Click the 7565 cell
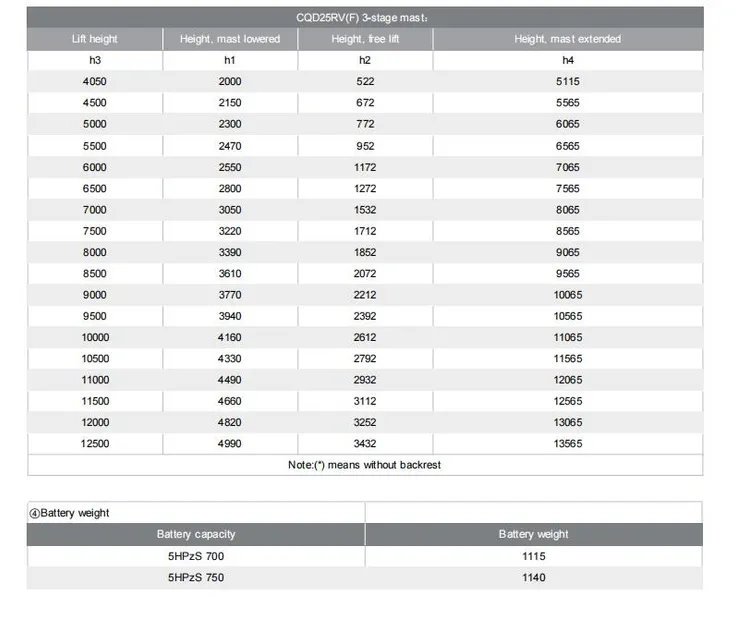This screenshot has width=749, height=620. coord(567,189)
